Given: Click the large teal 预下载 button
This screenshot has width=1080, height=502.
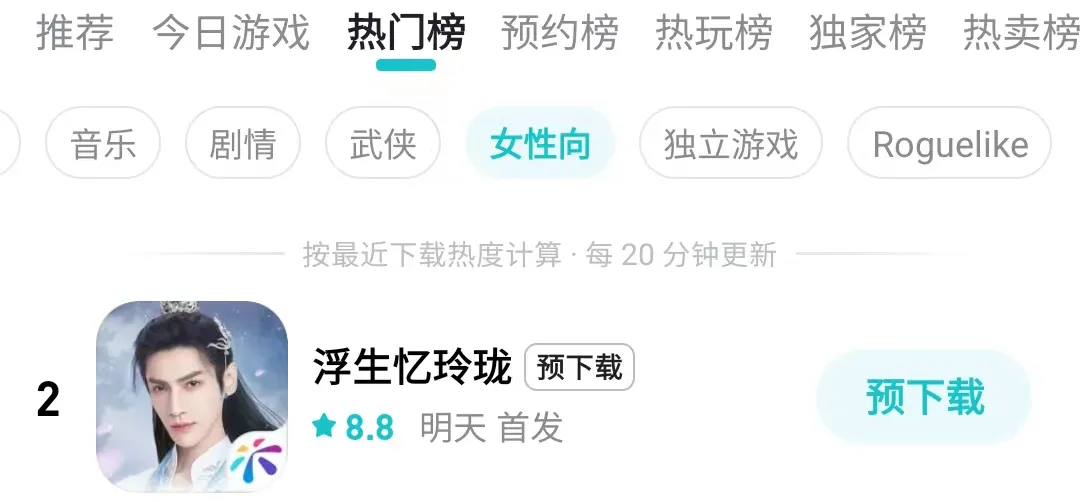Looking at the screenshot, I should (924, 397).
